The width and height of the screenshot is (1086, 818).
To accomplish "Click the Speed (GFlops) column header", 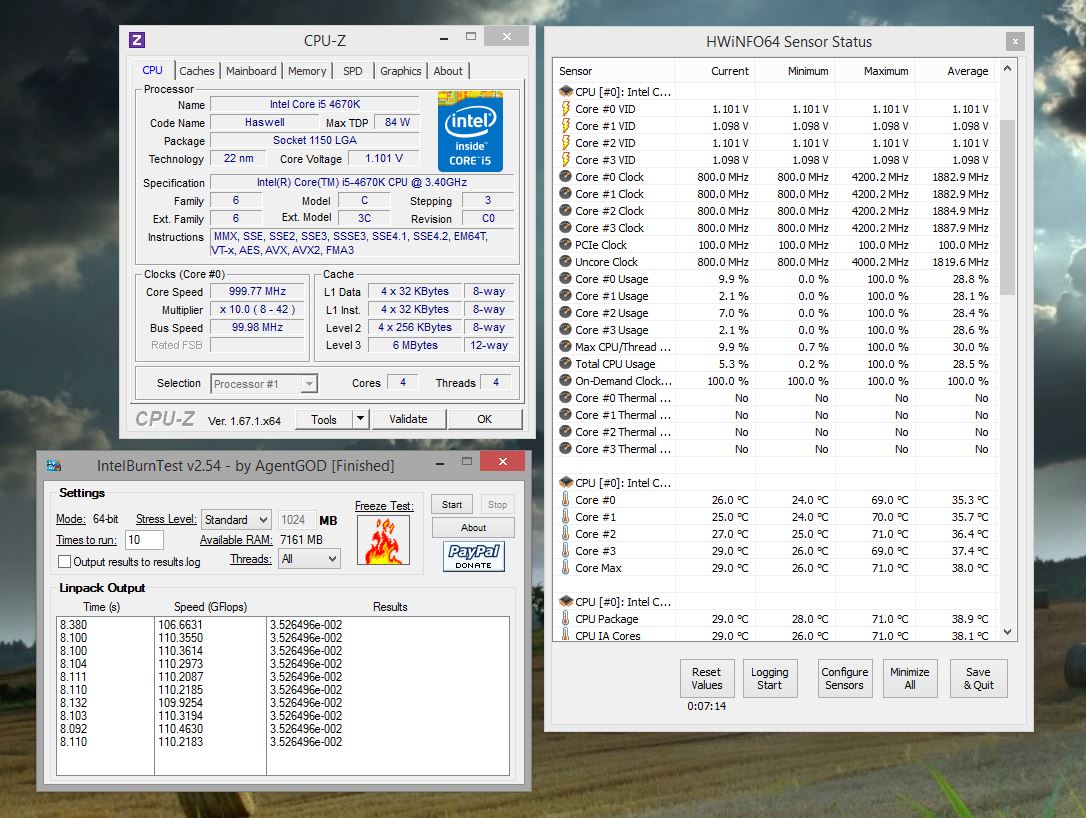I will (x=211, y=607).
